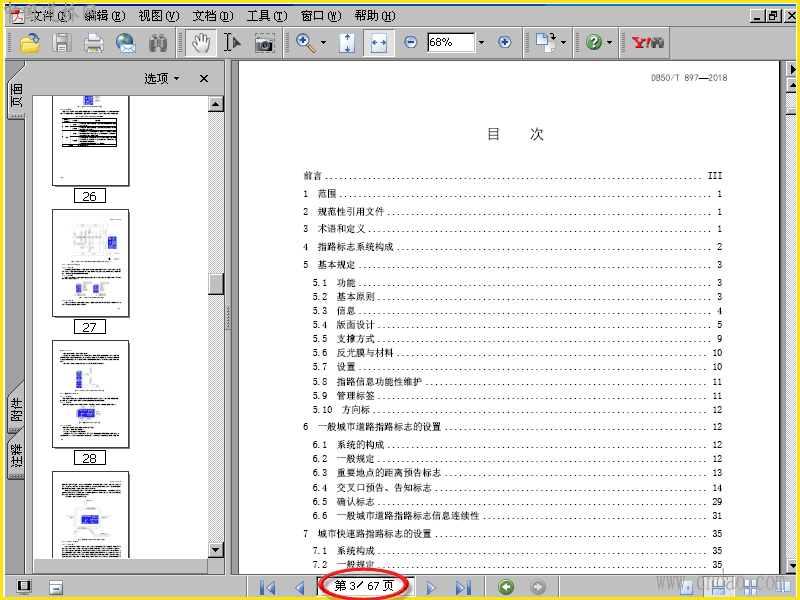Switch to the 注释 comments tab
The width and height of the screenshot is (800, 600).
16,455
